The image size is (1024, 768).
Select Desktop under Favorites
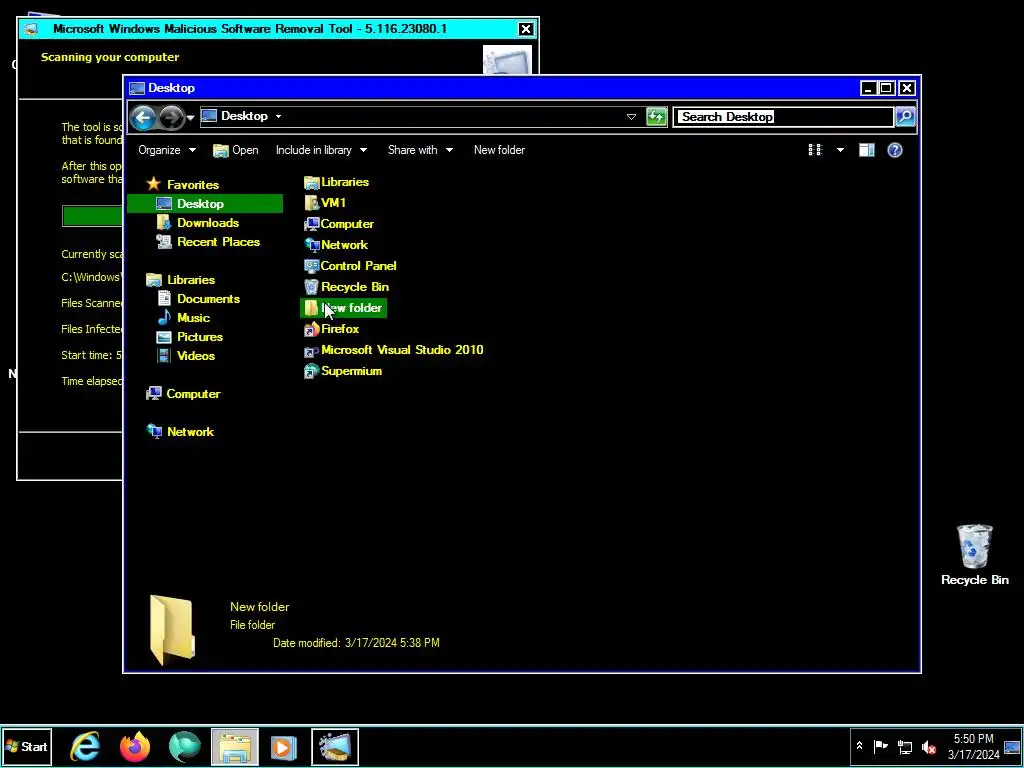pyautogui.click(x=204, y=204)
